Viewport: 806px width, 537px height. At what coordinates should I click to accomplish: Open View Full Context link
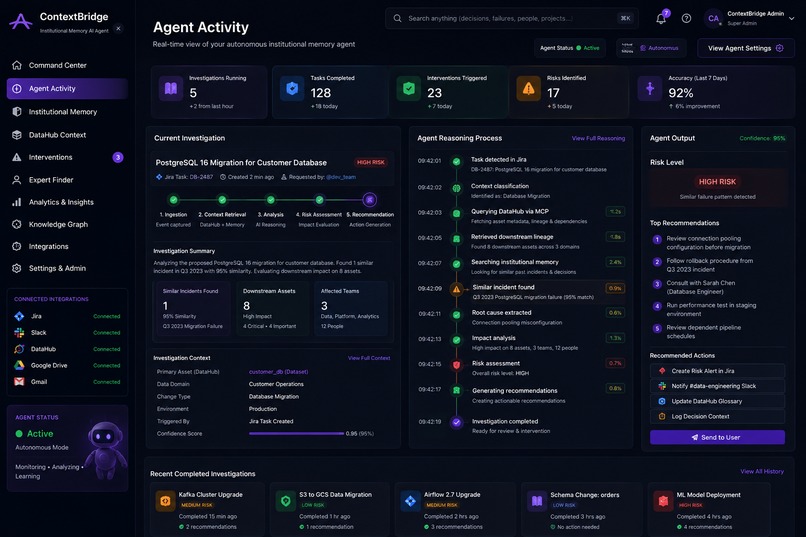pyautogui.click(x=369, y=358)
